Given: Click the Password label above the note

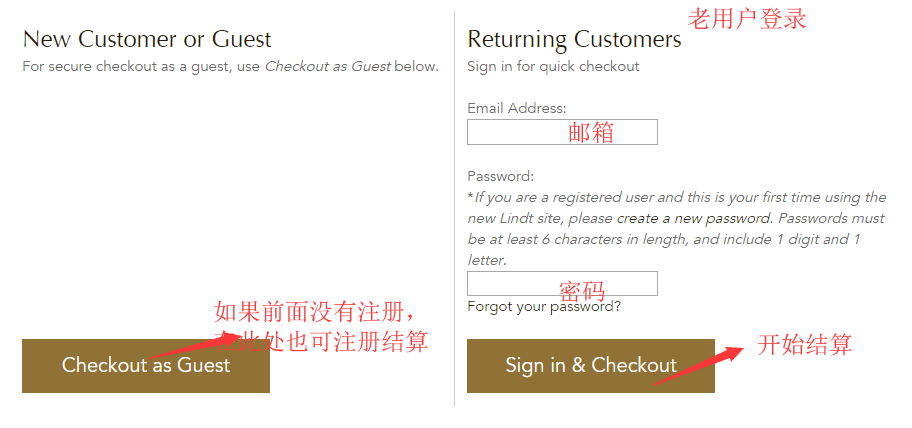Looking at the screenshot, I should (x=500, y=177).
